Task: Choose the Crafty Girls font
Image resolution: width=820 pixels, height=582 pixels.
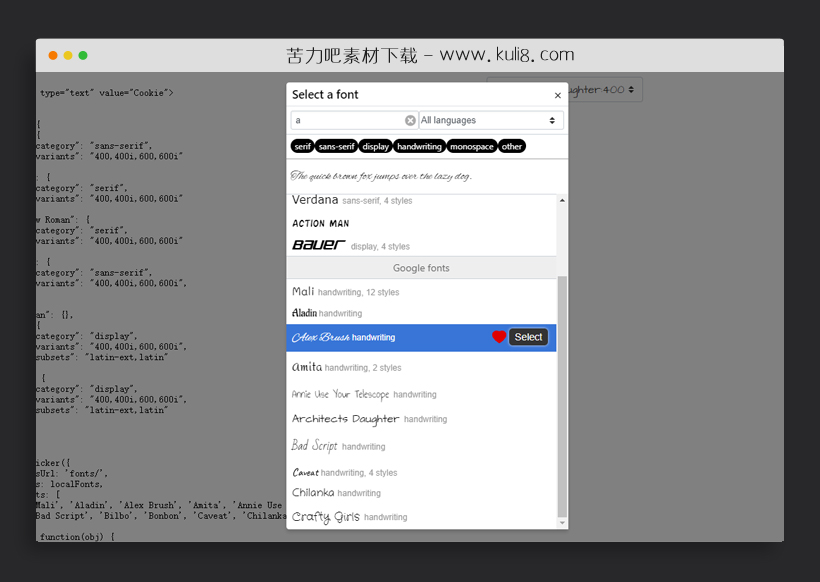Action: coord(325,517)
